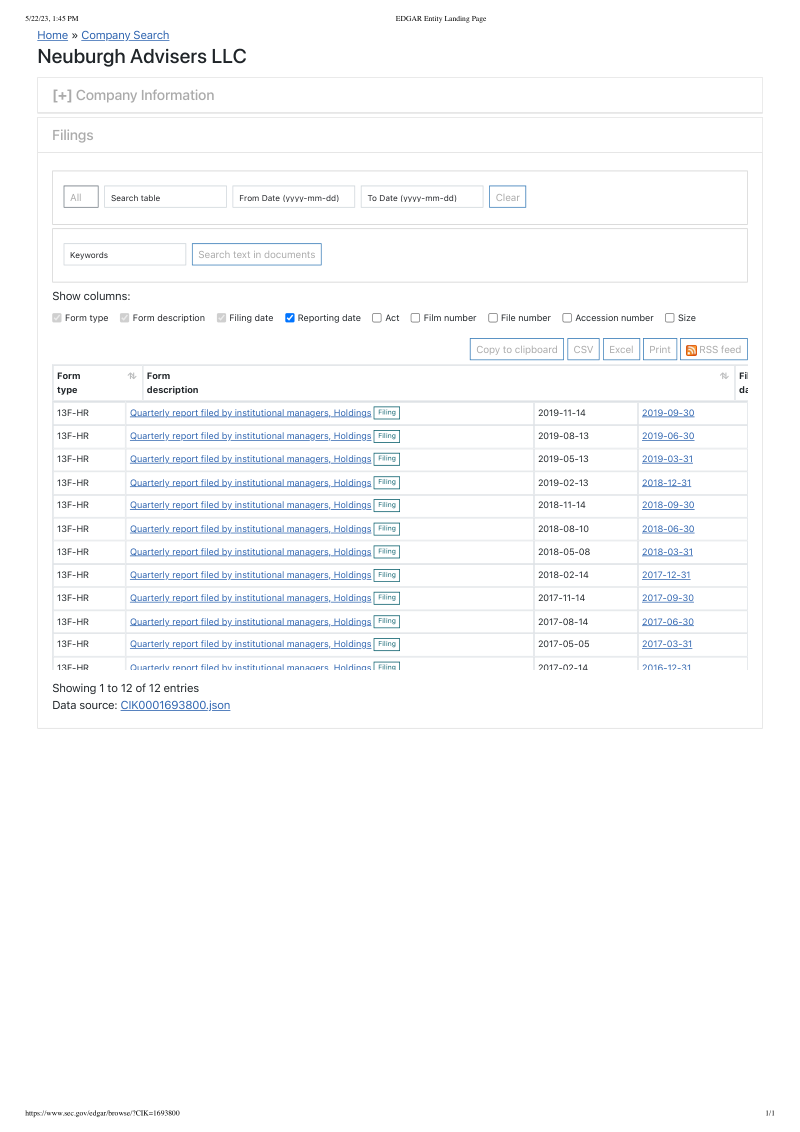Click the From Date input
The image size is (800, 1132).
293,197
